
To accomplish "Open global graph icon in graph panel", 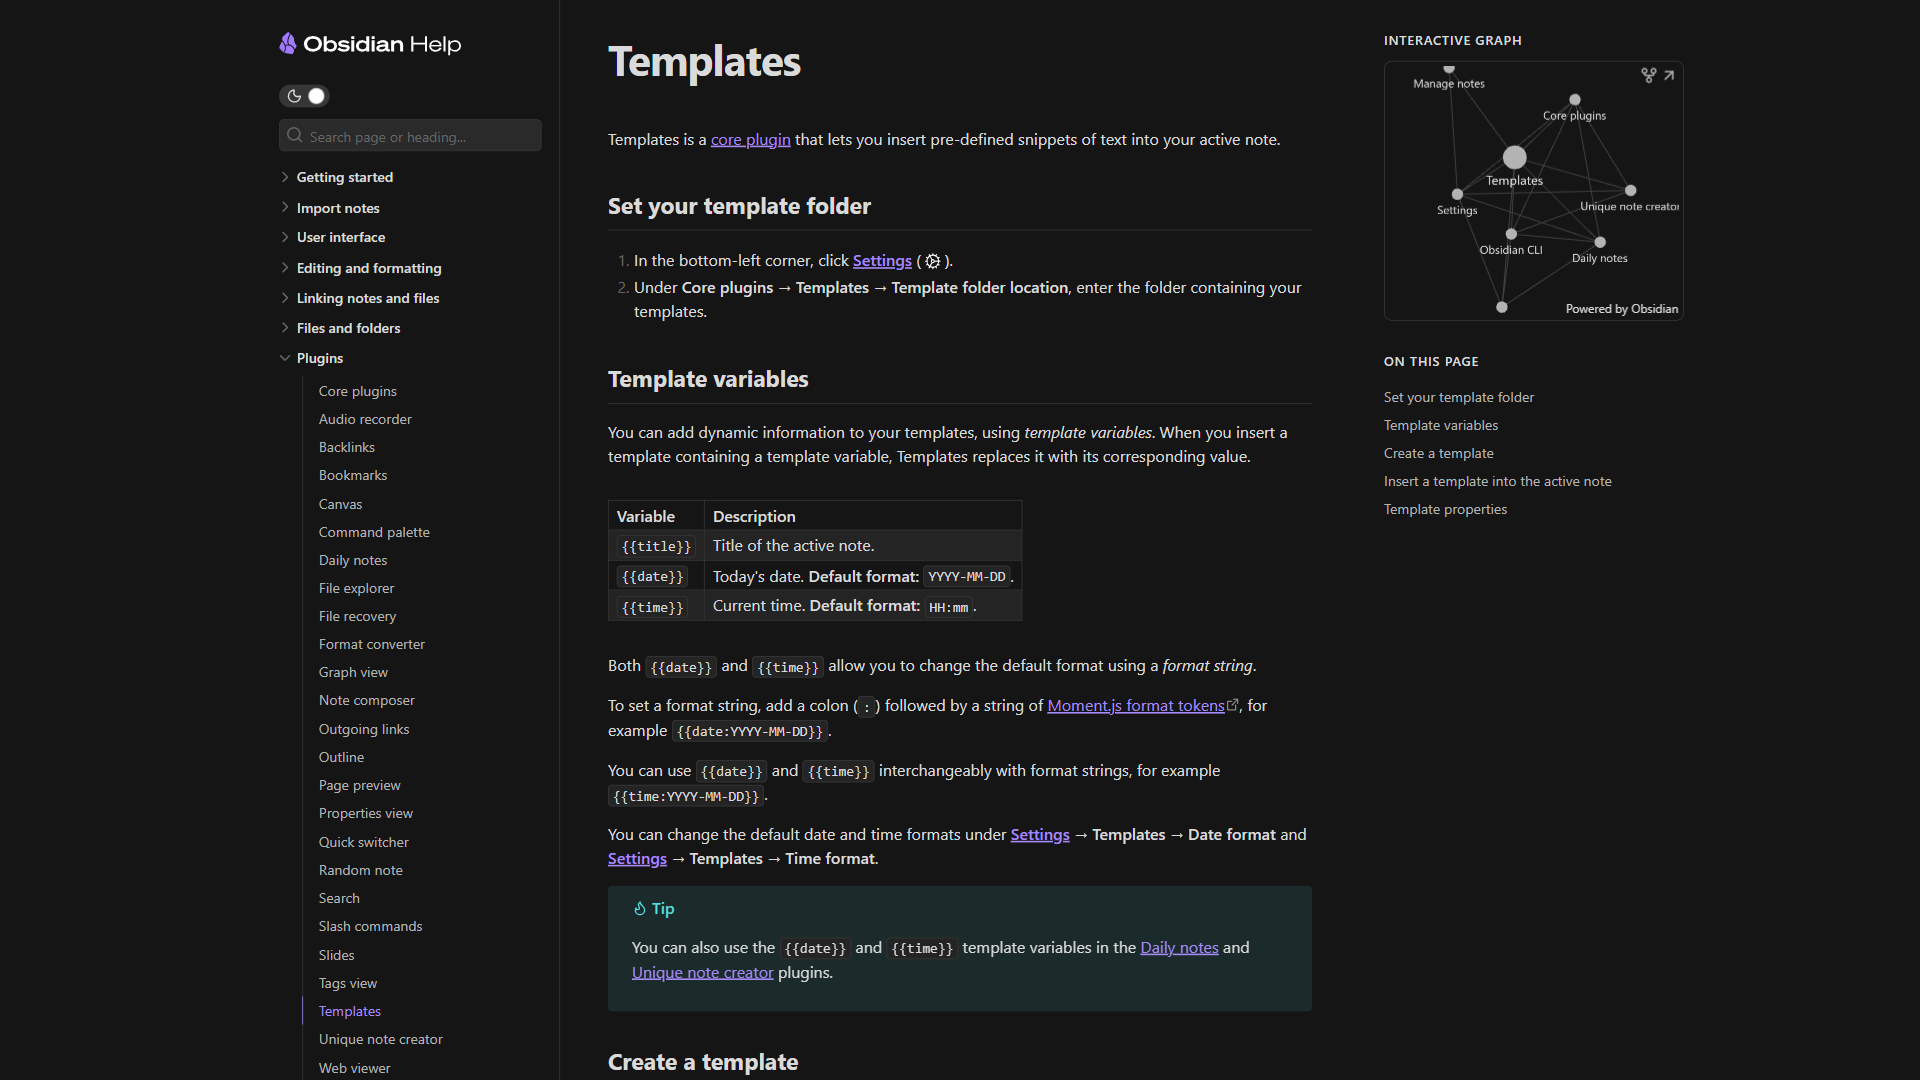I will tap(1649, 75).
